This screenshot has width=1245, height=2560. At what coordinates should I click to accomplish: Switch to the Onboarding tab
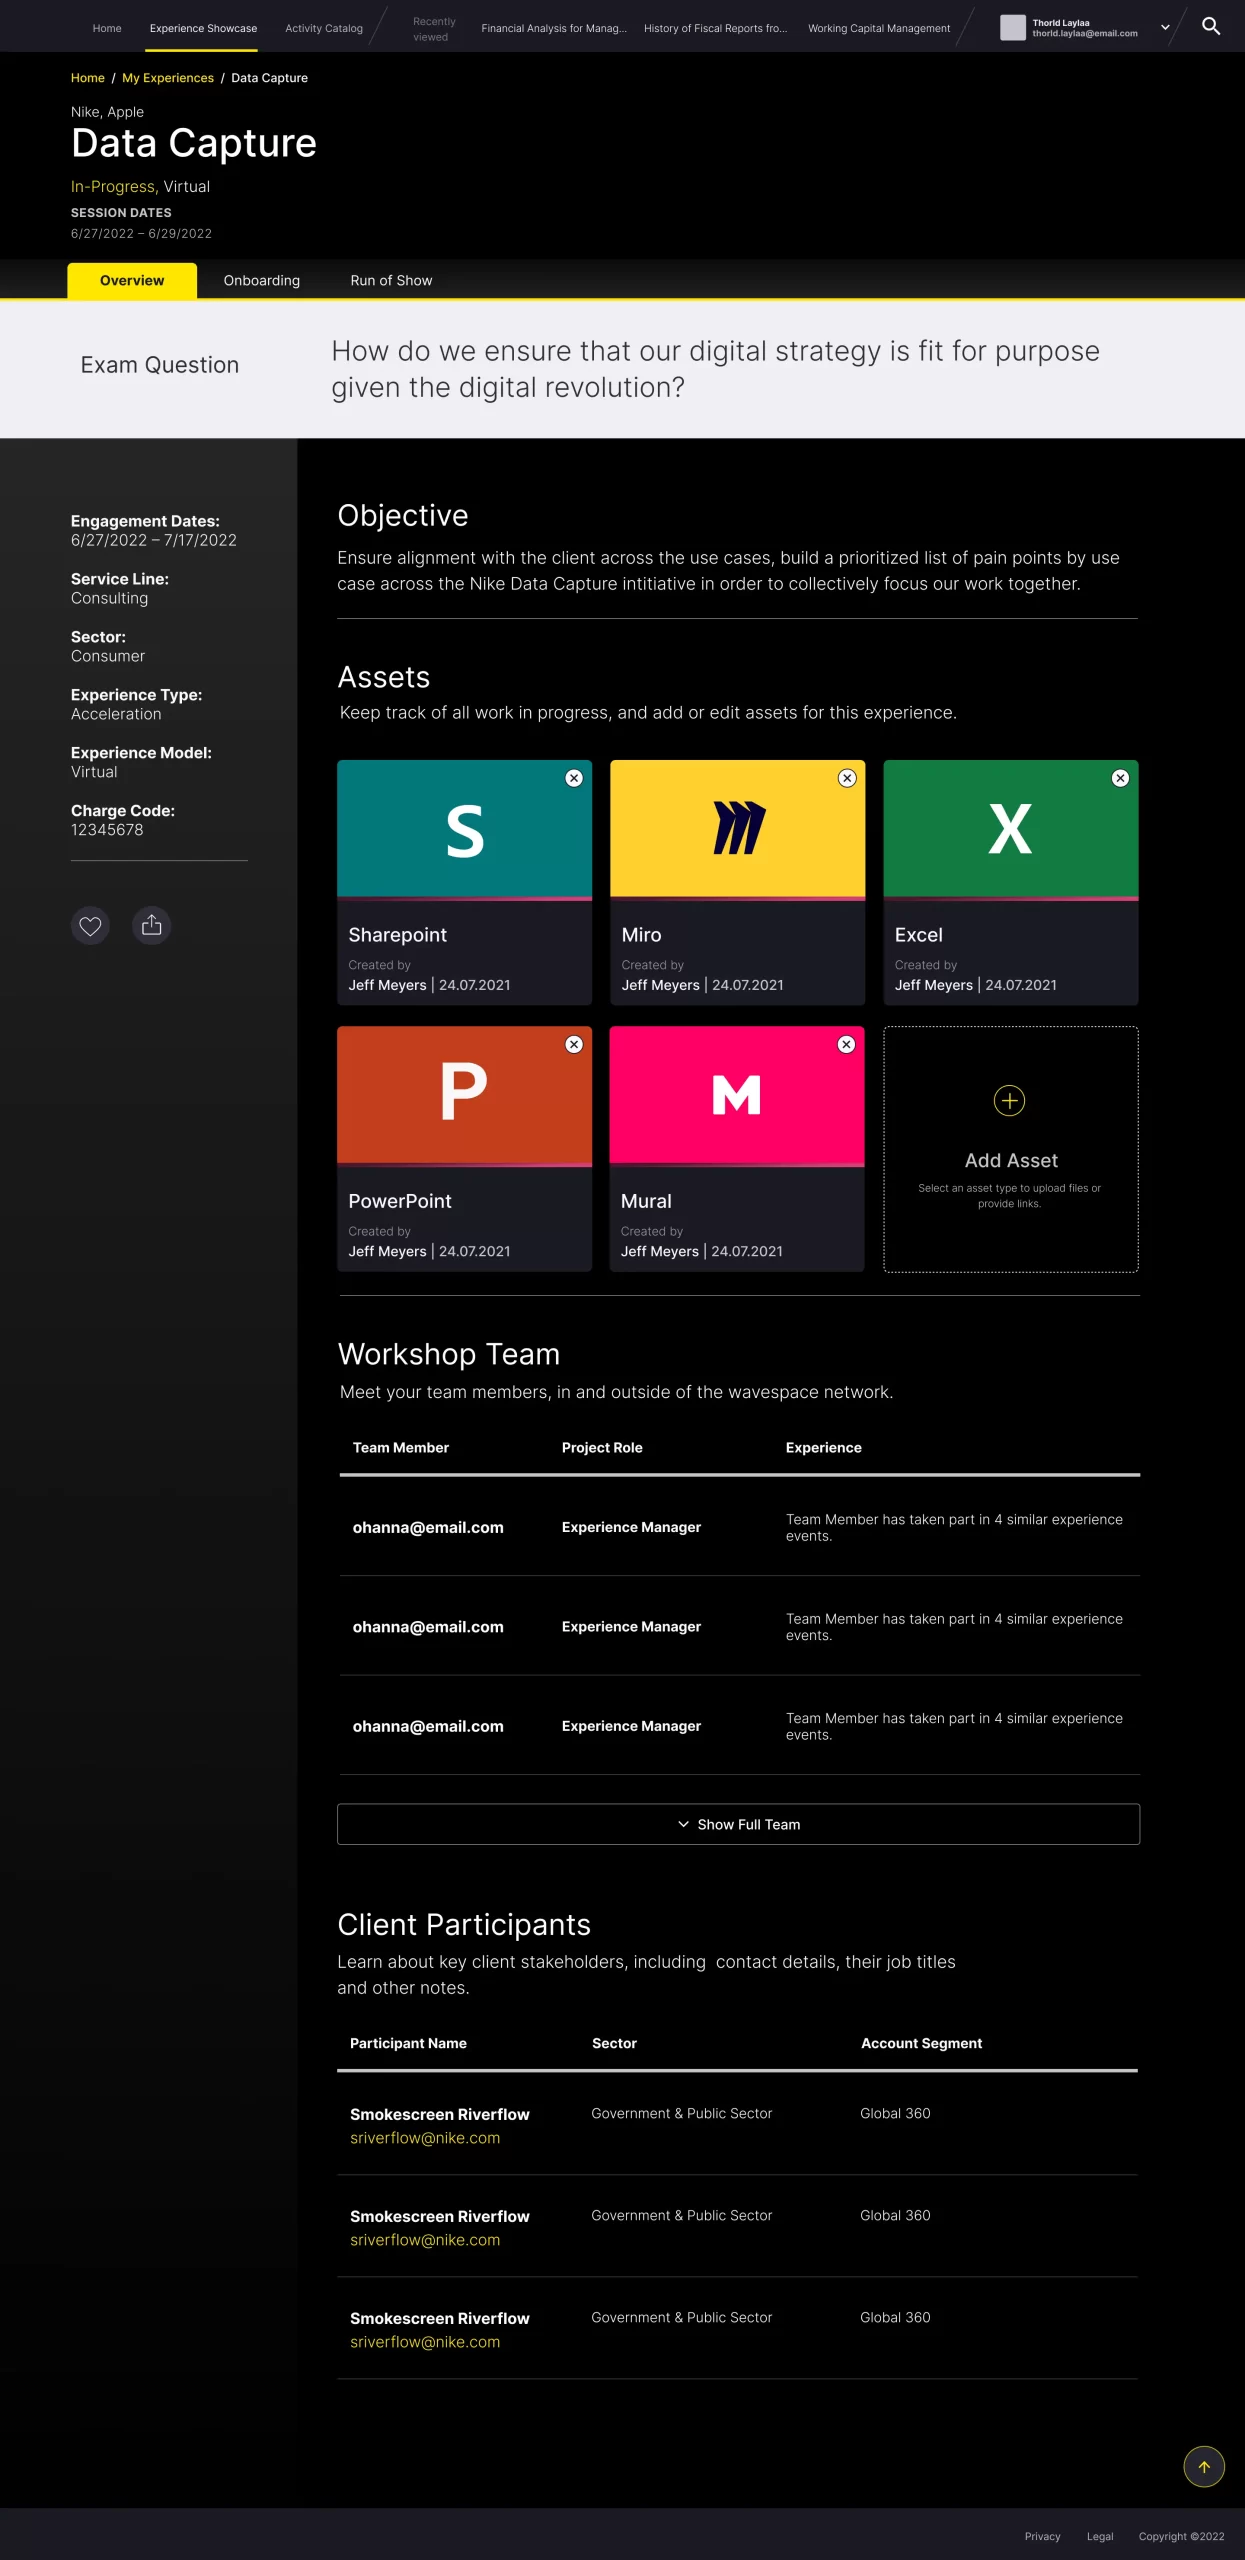click(262, 281)
